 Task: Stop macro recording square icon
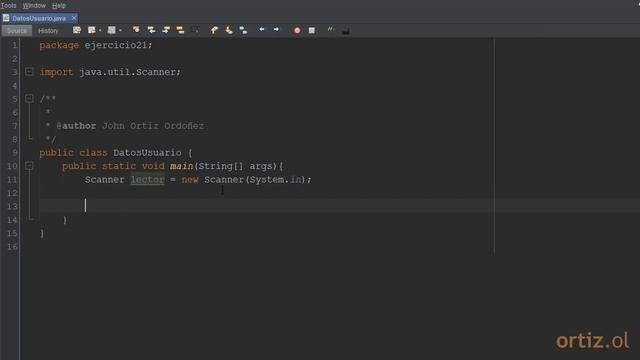coord(312,31)
